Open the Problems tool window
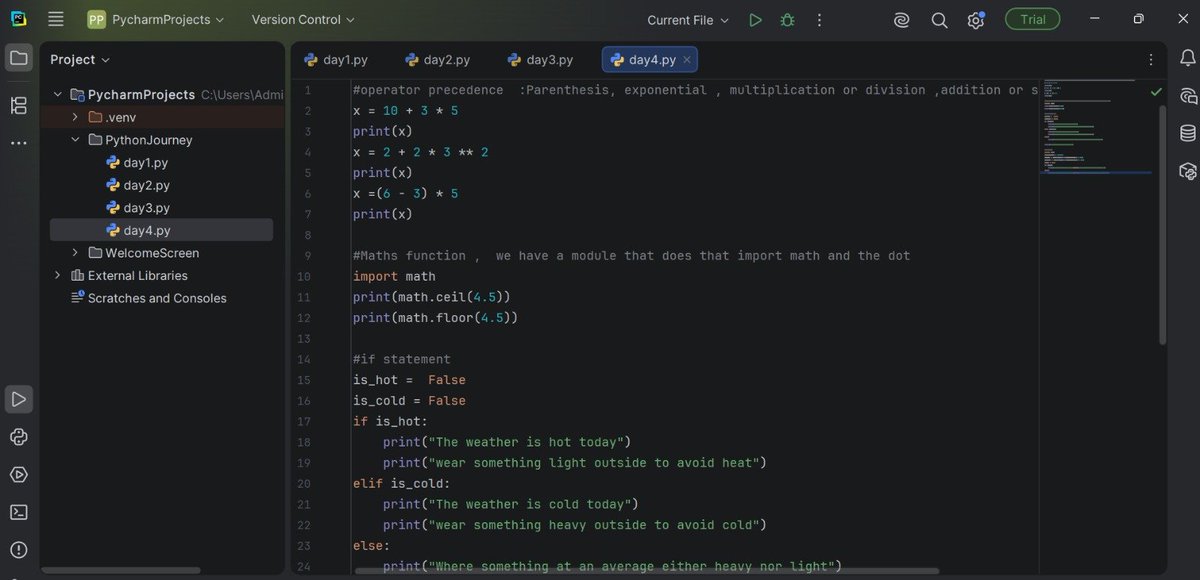 click(x=18, y=550)
